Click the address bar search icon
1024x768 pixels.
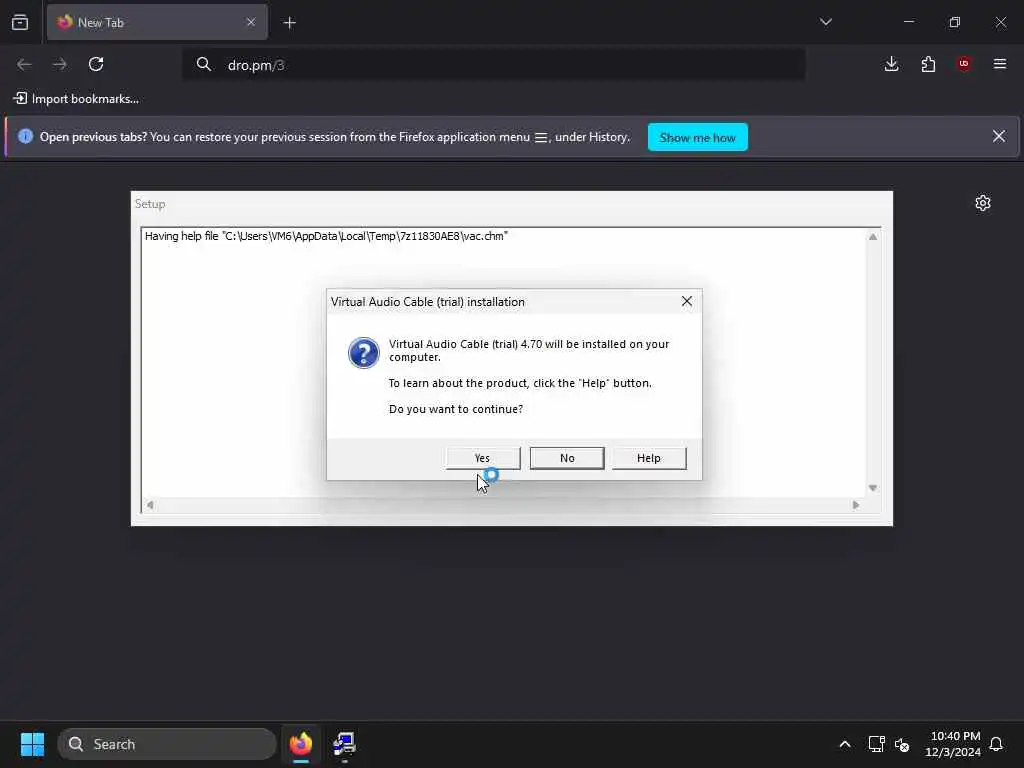[x=204, y=64]
